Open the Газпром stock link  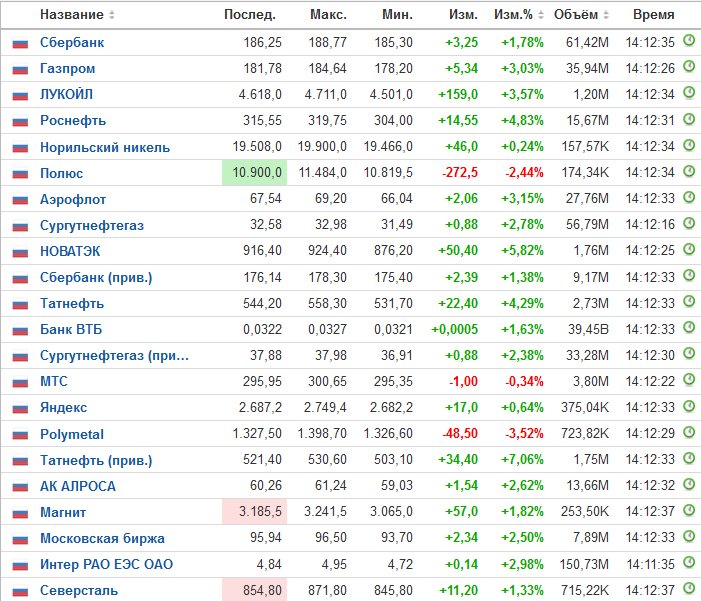[x=68, y=68]
